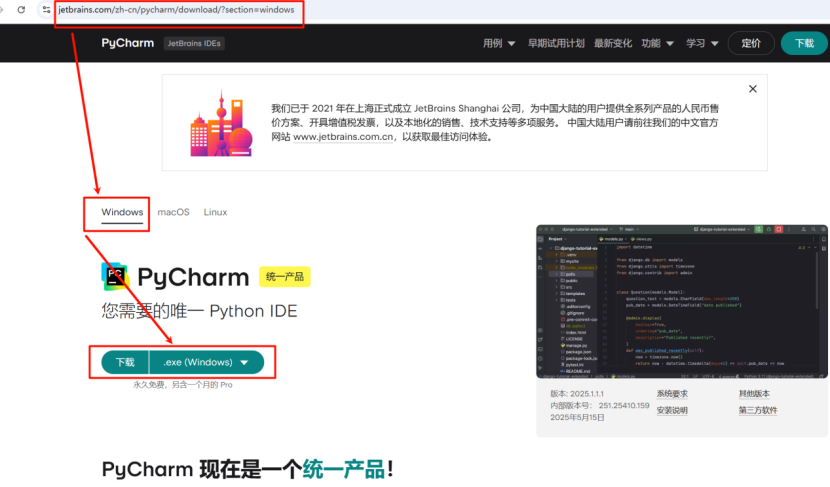Expand the 功能 navigation menu

(657, 43)
